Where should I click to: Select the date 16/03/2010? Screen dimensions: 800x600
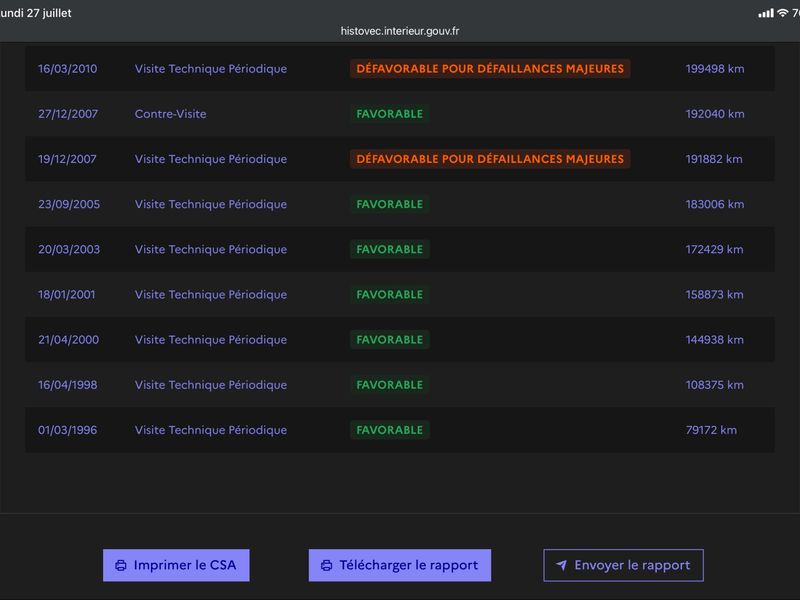pyautogui.click(x=67, y=68)
